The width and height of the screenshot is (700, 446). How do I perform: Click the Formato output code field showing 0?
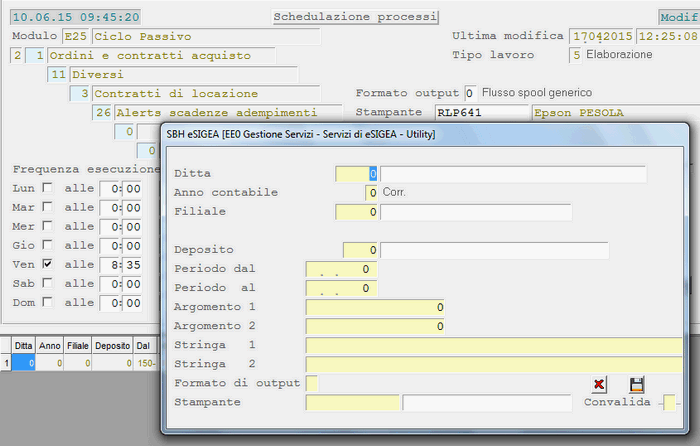pyautogui.click(x=470, y=93)
